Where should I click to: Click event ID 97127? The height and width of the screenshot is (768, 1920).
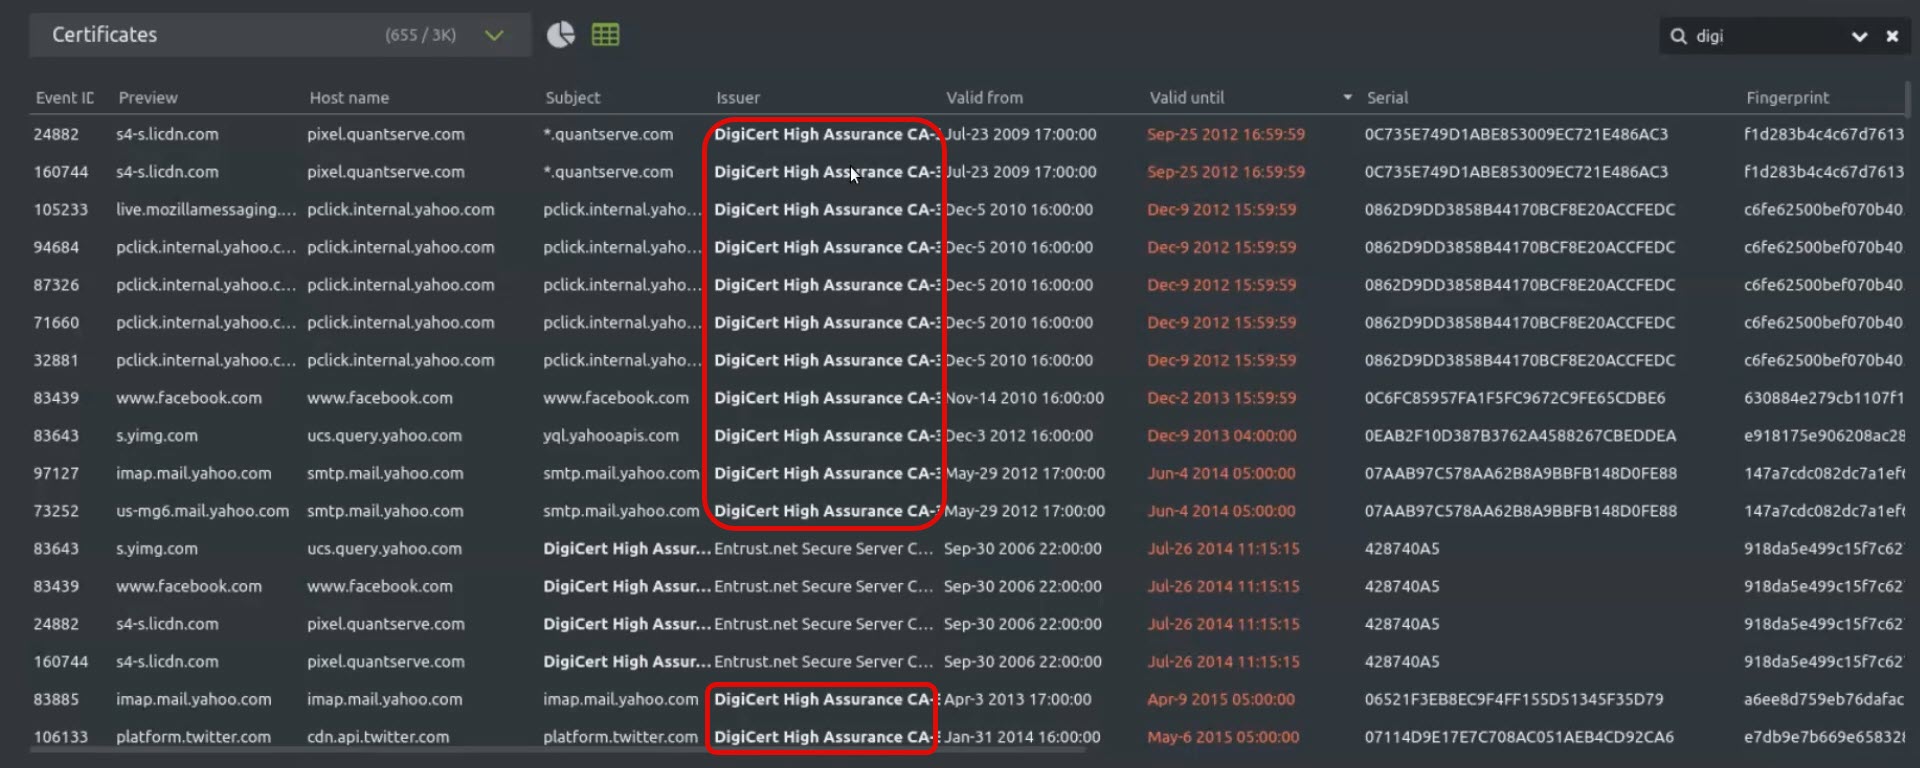(56, 473)
